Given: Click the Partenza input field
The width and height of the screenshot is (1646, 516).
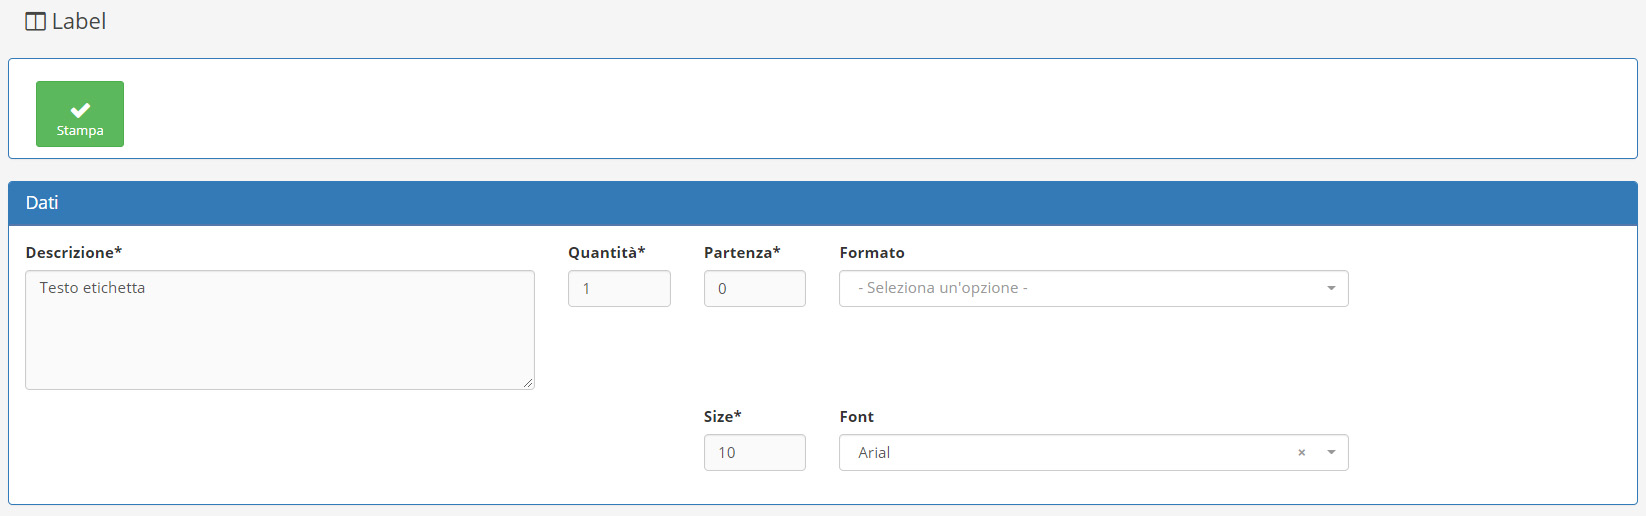Looking at the screenshot, I should click(754, 289).
